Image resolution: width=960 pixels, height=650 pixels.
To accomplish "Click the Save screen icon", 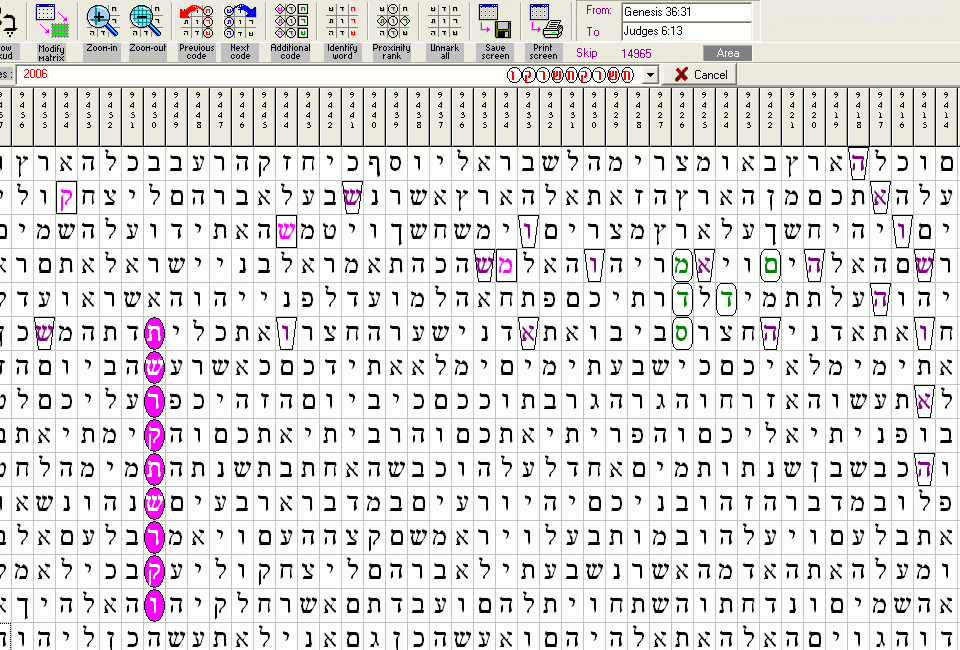I will tap(495, 20).
